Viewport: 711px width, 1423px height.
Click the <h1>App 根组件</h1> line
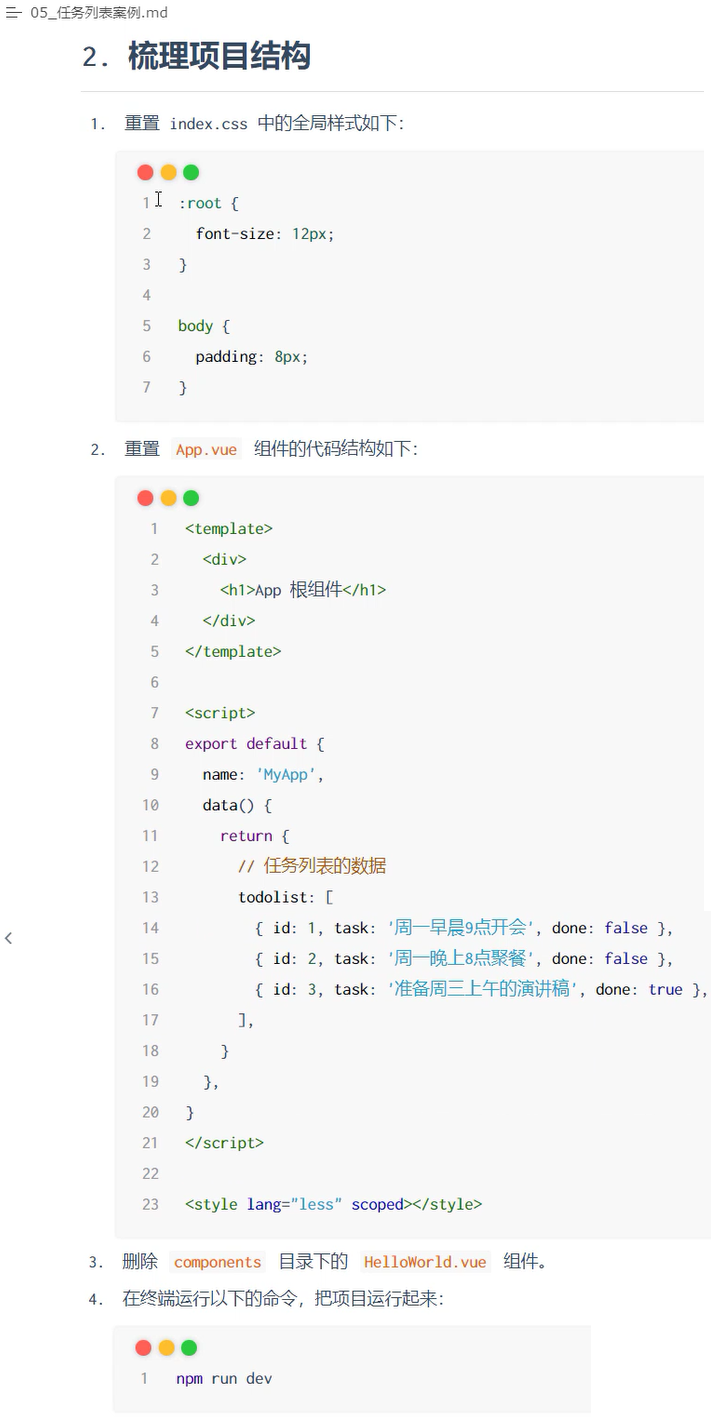(x=303, y=590)
